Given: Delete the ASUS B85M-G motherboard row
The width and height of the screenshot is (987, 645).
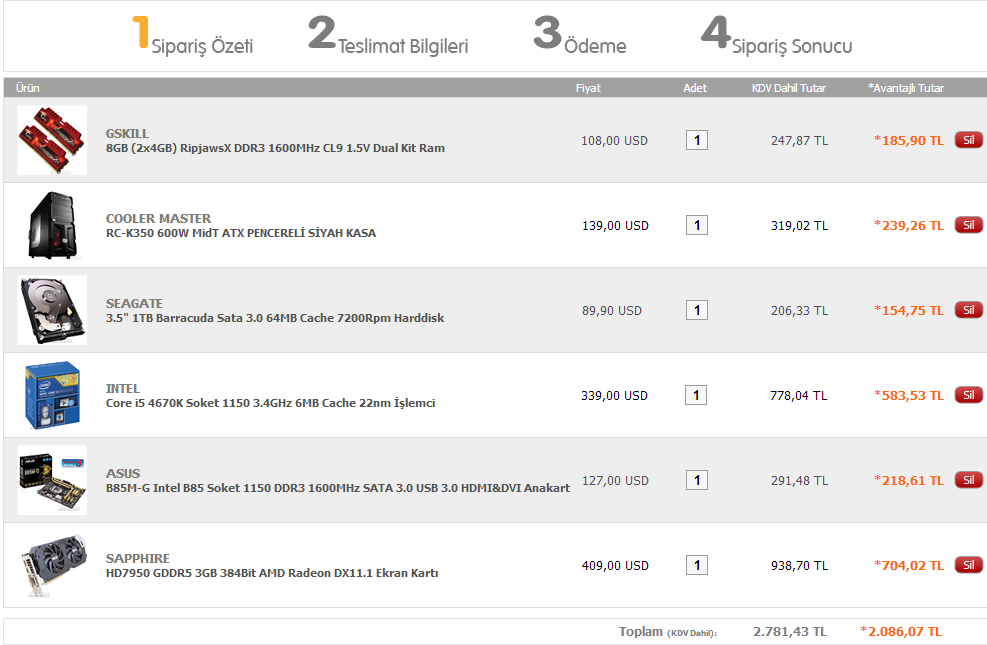Looking at the screenshot, I should 968,480.
